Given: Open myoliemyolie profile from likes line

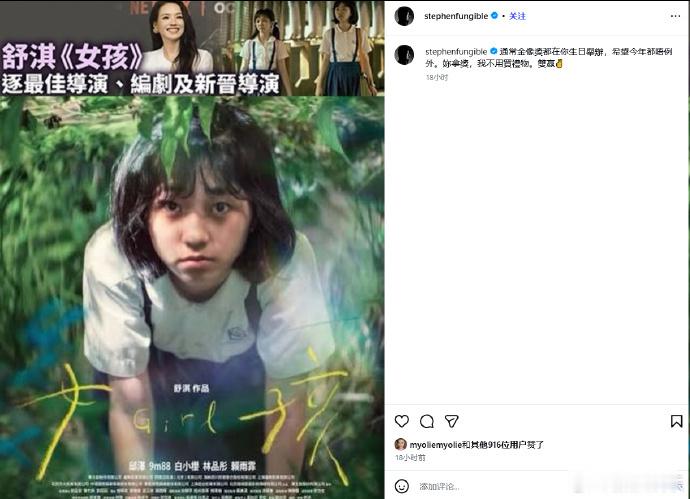Looking at the screenshot, I should [436, 445].
